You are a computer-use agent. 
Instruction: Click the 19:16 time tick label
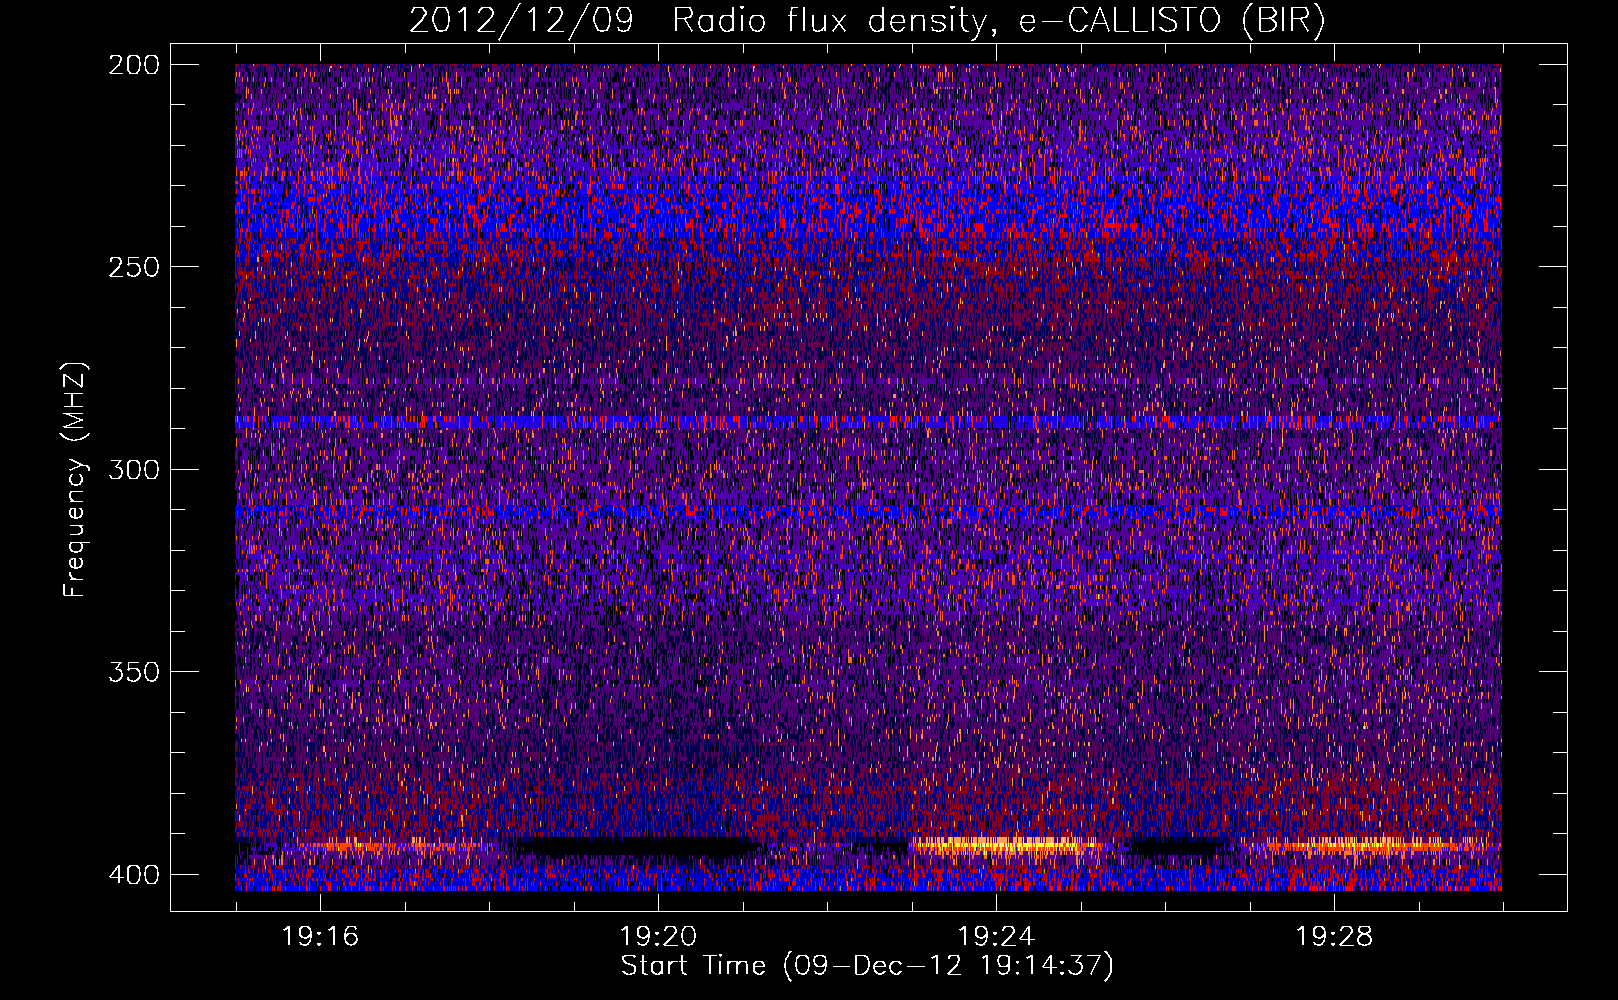[x=320, y=937]
